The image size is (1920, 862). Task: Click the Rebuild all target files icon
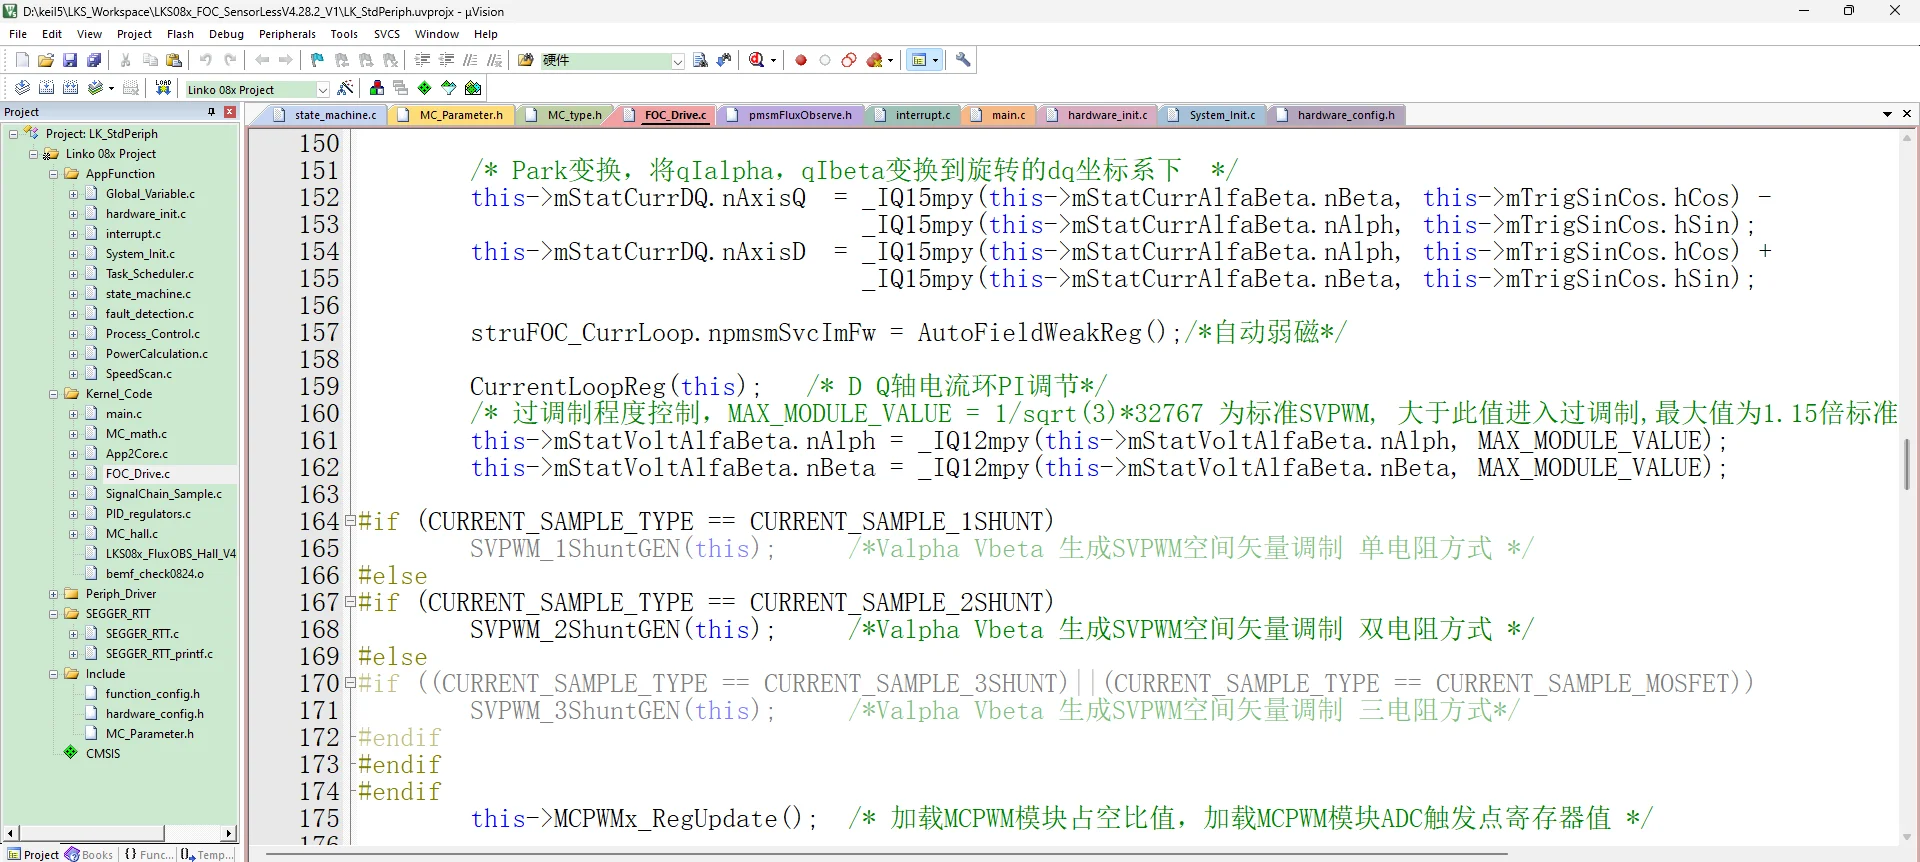[x=70, y=88]
